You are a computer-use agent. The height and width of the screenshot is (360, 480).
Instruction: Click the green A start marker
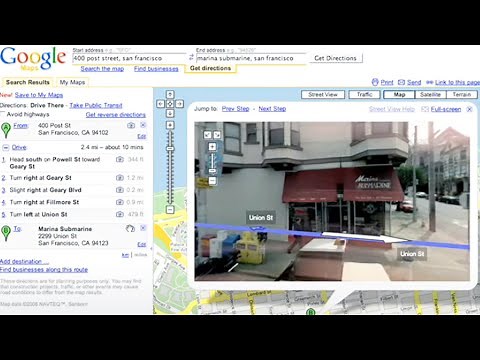6,130
